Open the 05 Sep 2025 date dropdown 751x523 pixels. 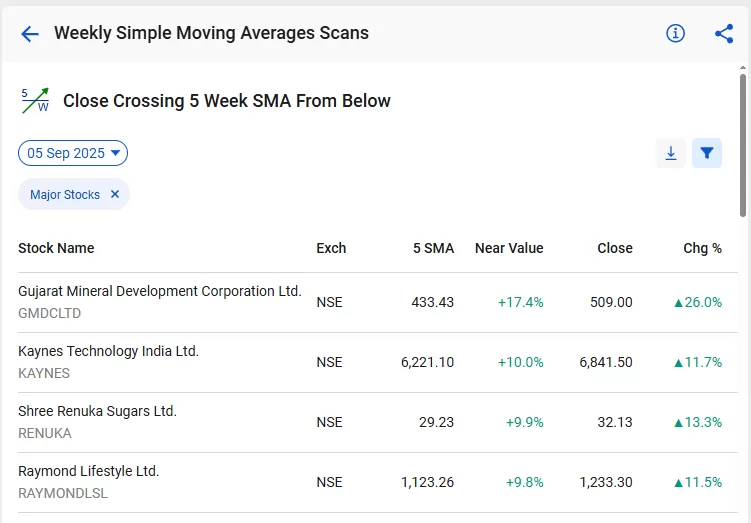coord(73,153)
